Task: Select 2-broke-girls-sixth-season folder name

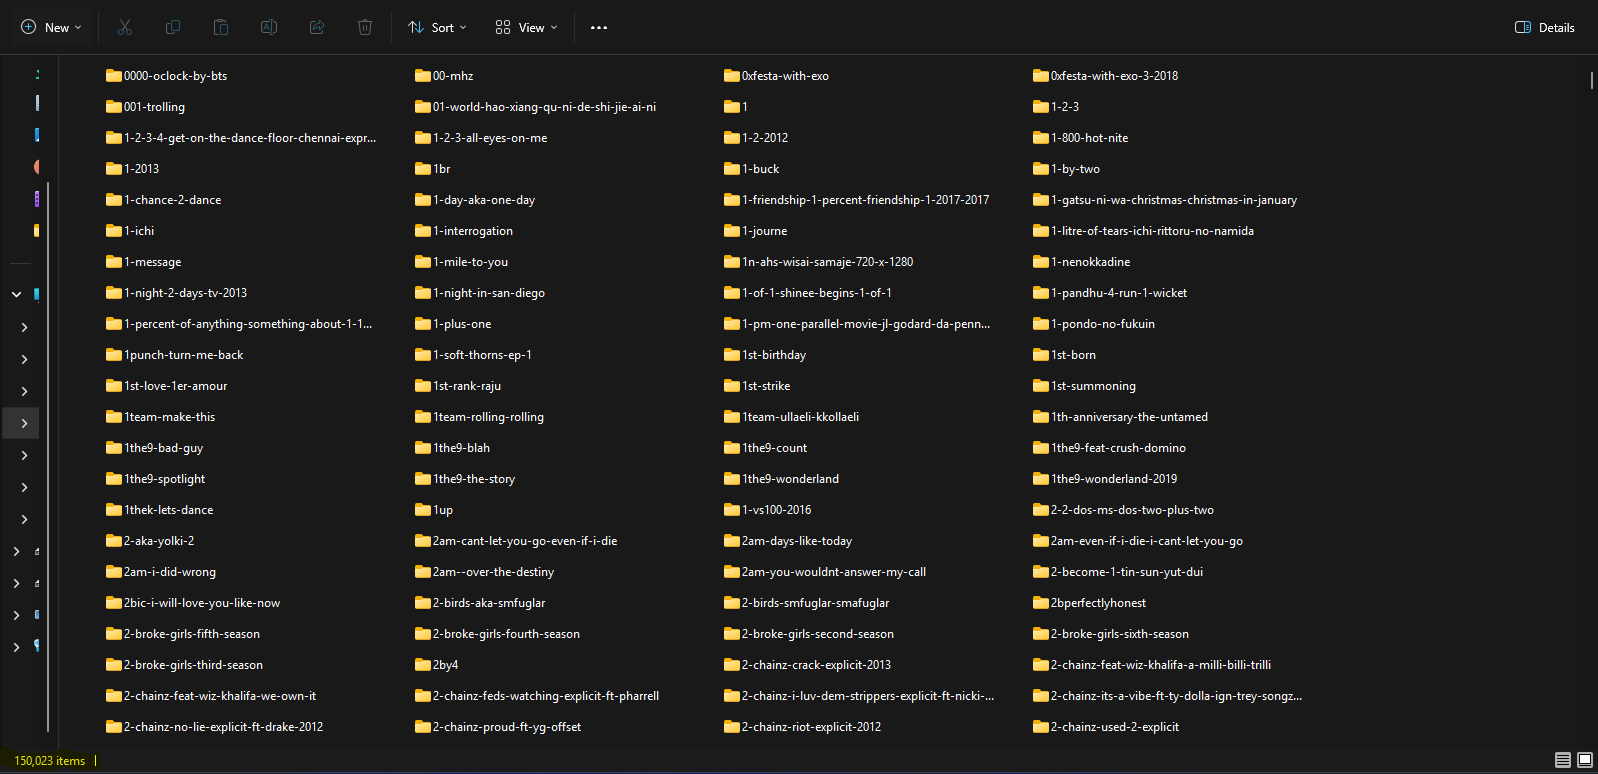Action: pyautogui.click(x=1120, y=634)
